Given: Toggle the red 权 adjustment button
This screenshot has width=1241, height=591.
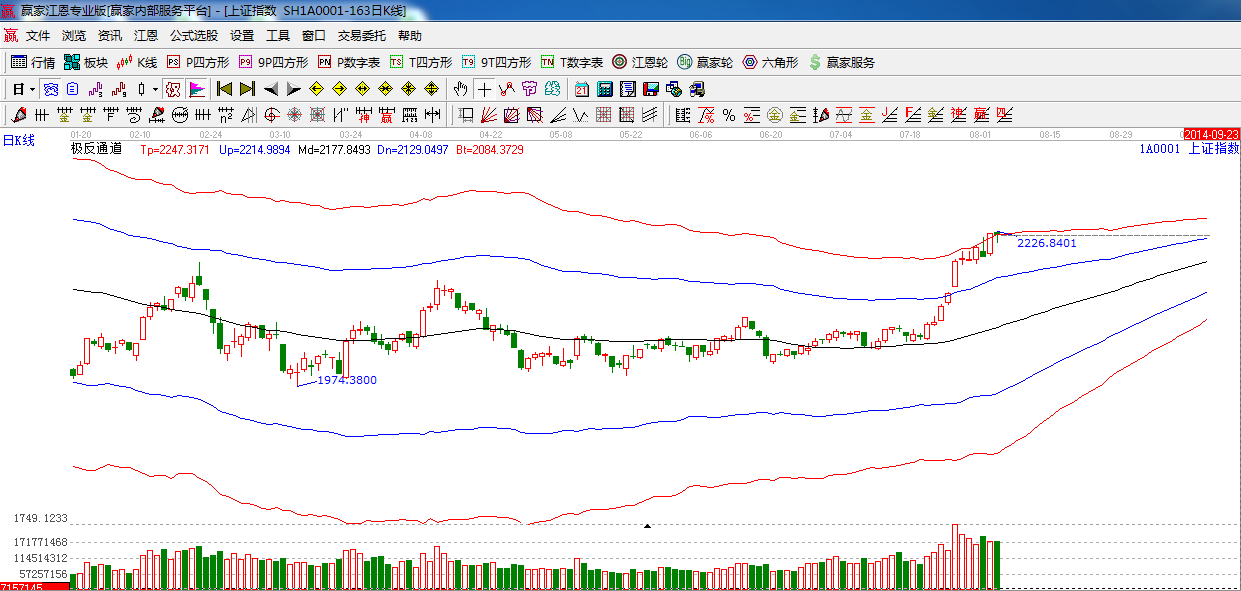Looking at the screenshot, I should click(173, 89).
